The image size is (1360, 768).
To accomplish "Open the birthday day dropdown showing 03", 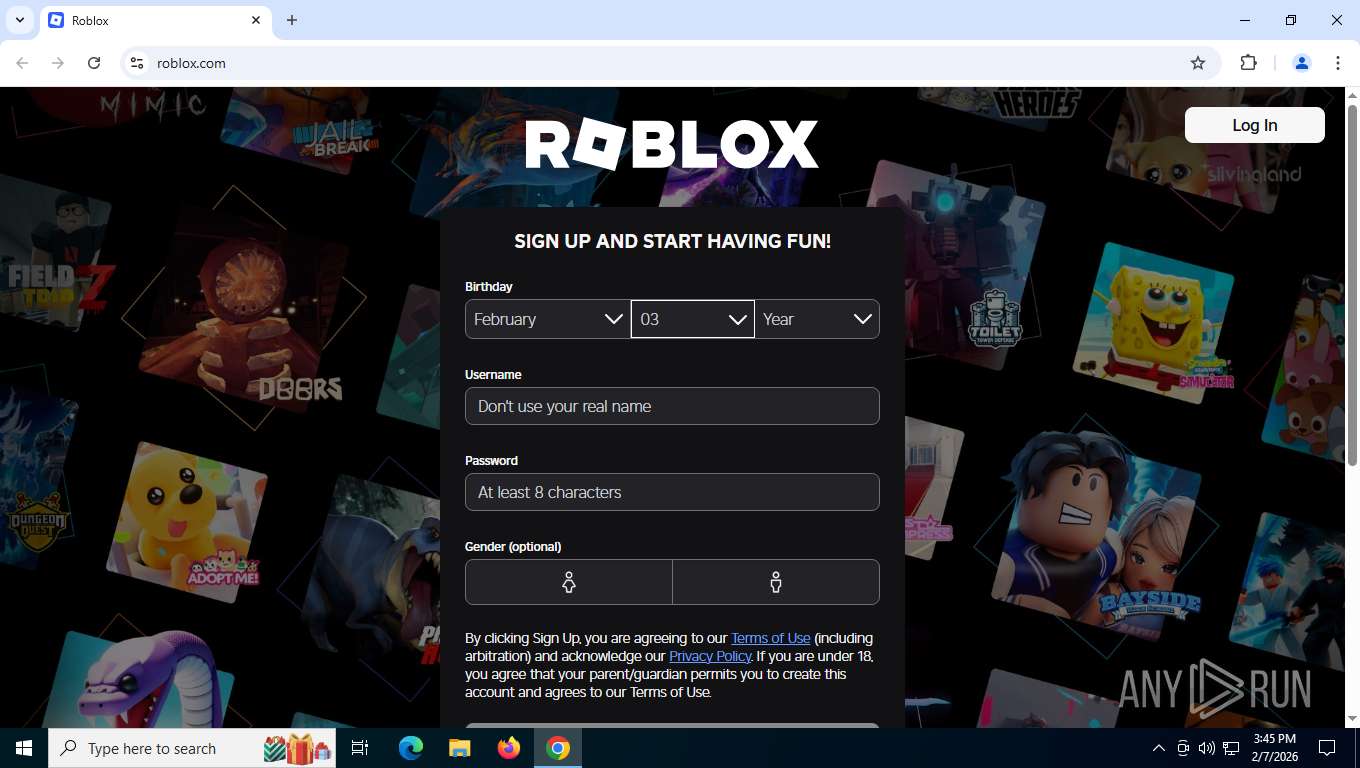I will (693, 319).
